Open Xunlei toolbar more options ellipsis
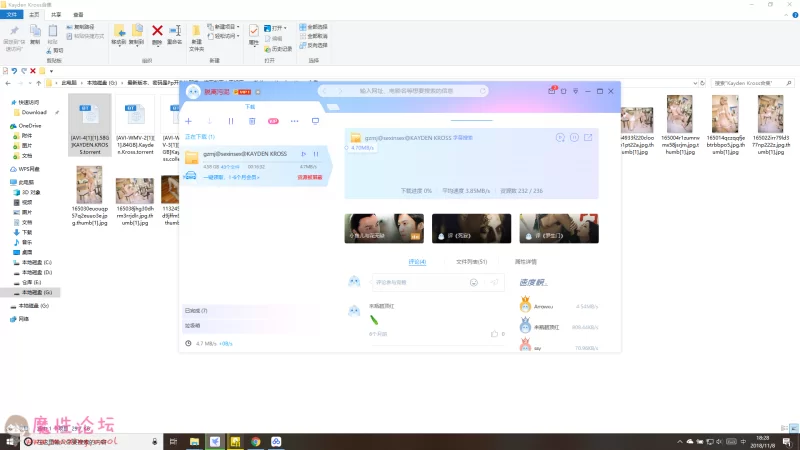Viewport: 800px width, 450px height. point(294,121)
